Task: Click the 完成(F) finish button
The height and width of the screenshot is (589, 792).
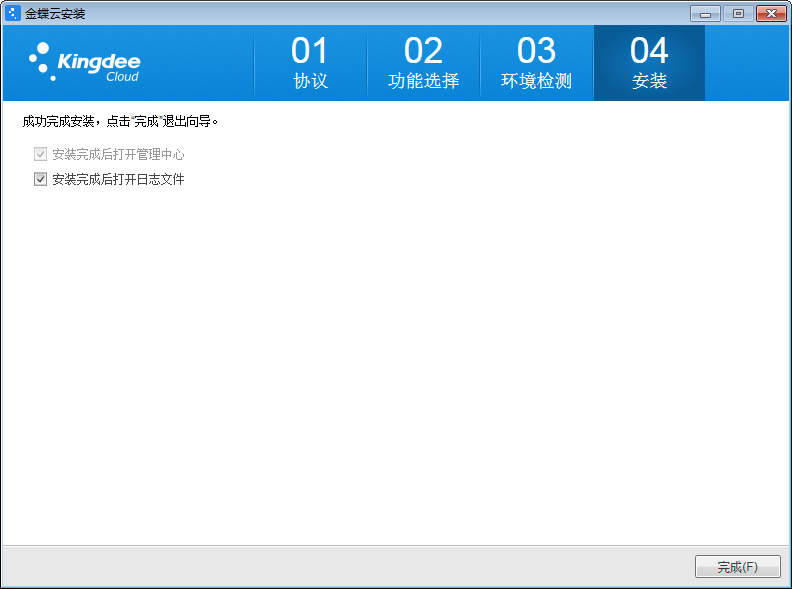Action: 737,566
